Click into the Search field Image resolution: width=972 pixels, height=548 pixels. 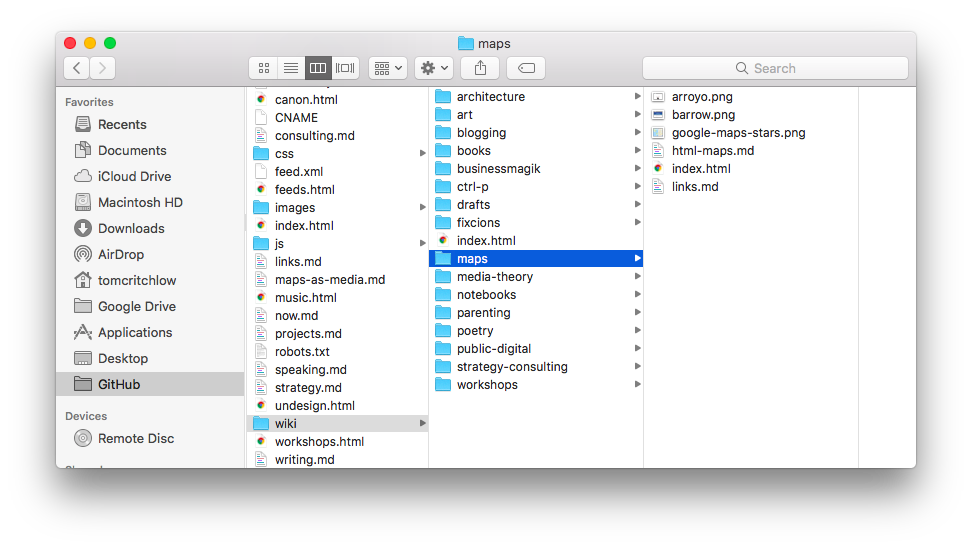click(775, 68)
